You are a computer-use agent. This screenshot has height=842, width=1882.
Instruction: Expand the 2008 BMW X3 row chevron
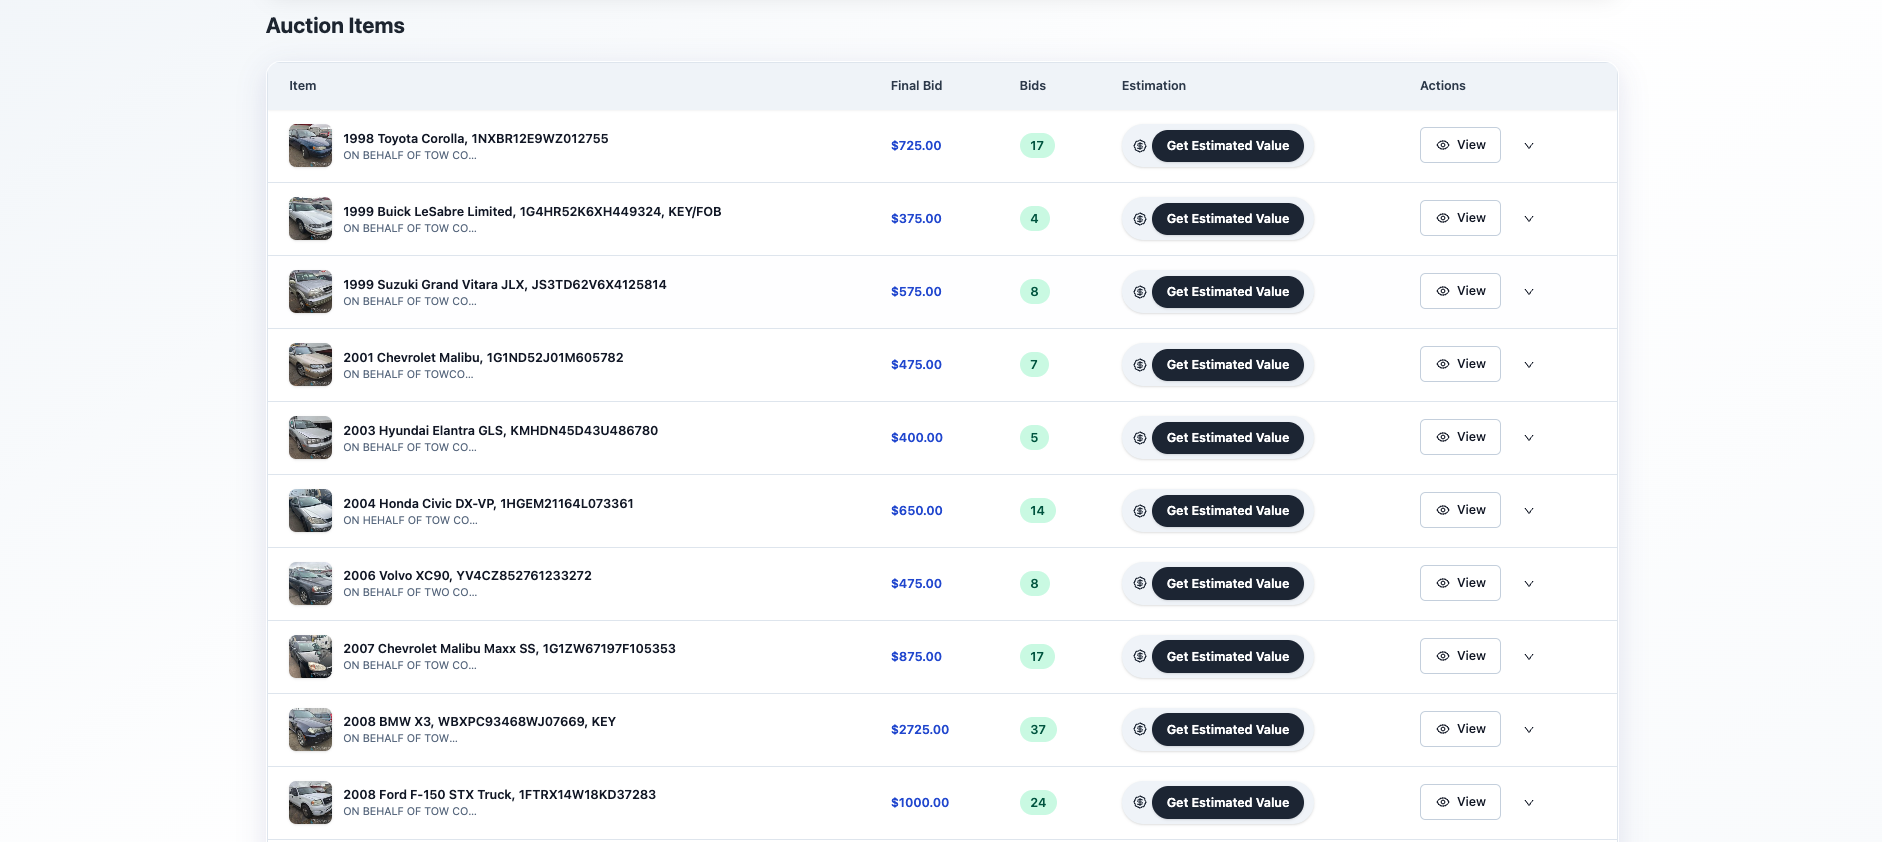pos(1528,730)
